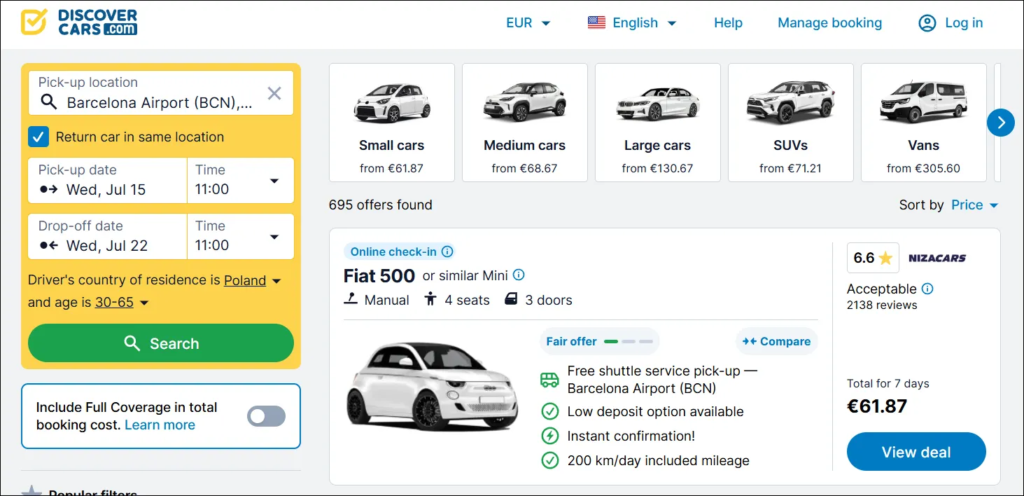The image size is (1024, 496).
Task: Click the €61.87 total price
Action: (877, 406)
